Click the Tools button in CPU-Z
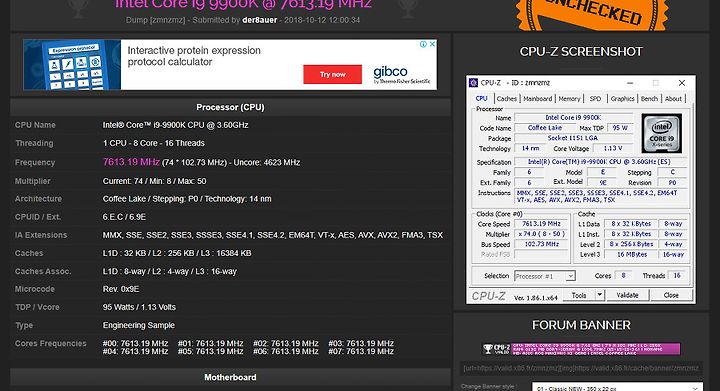 pyautogui.click(x=579, y=296)
